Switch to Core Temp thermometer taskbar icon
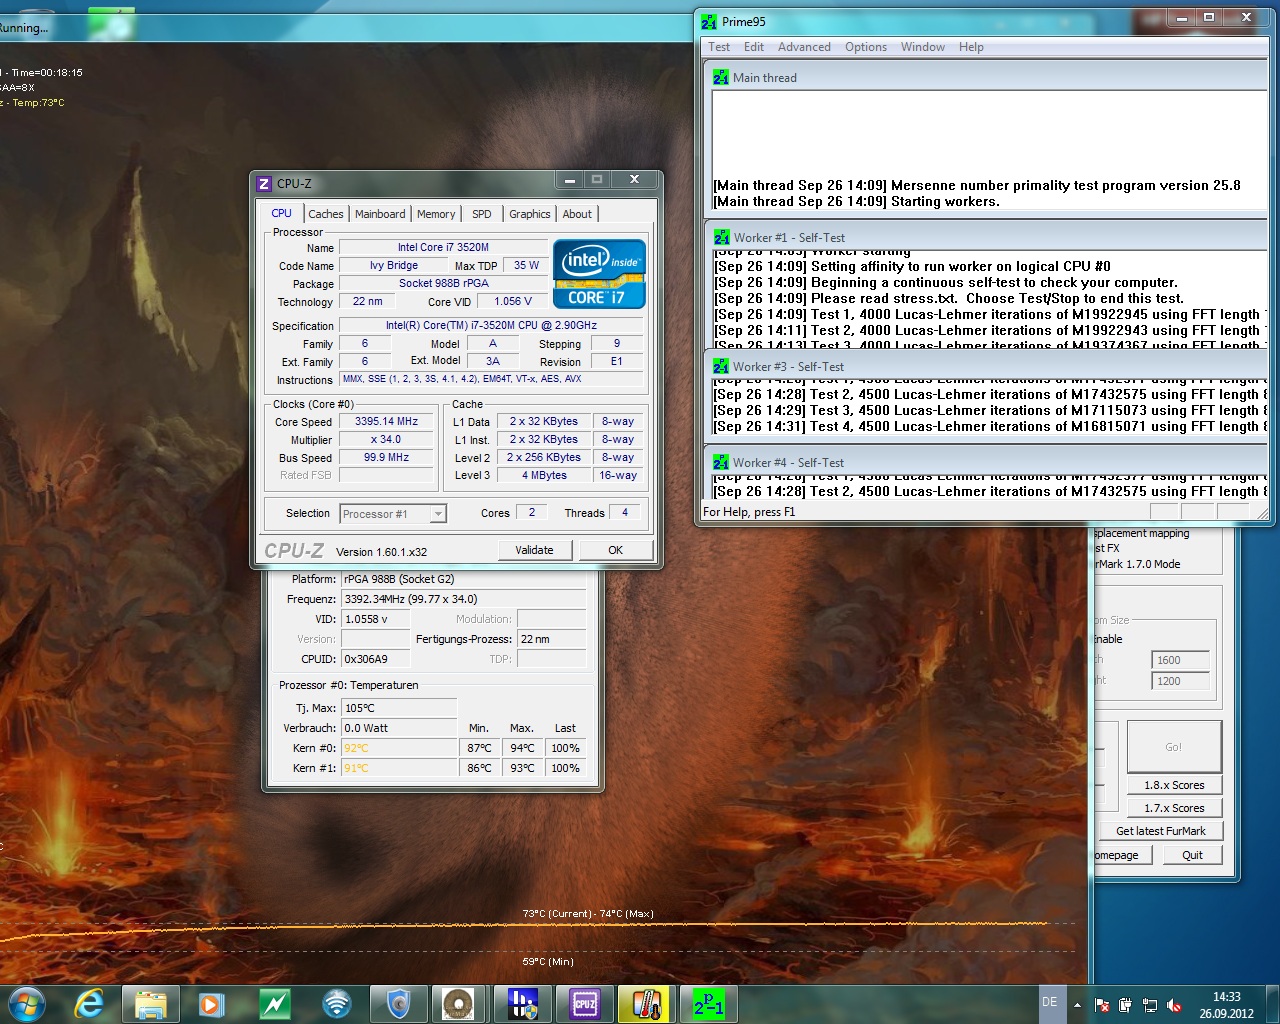 point(646,1003)
